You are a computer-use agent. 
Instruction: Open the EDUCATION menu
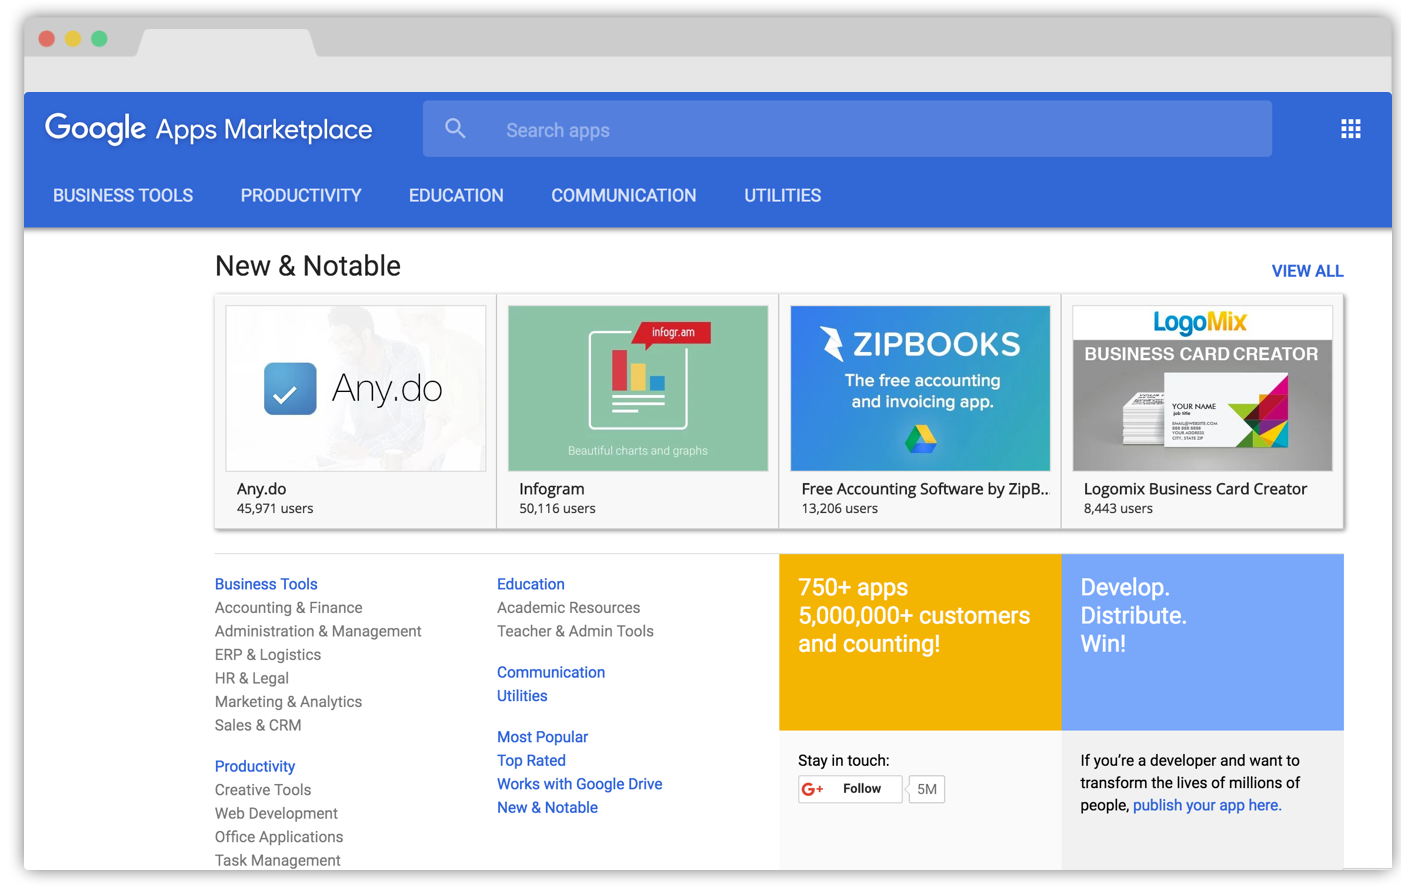tap(456, 196)
